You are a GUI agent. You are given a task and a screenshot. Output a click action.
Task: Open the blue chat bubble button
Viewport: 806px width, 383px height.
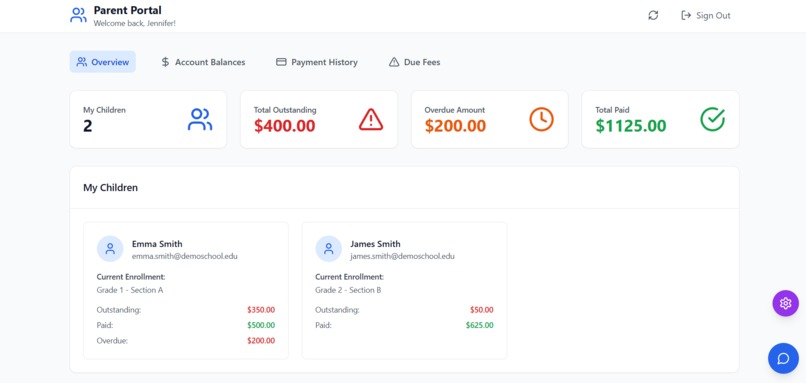(x=783, y=358)
